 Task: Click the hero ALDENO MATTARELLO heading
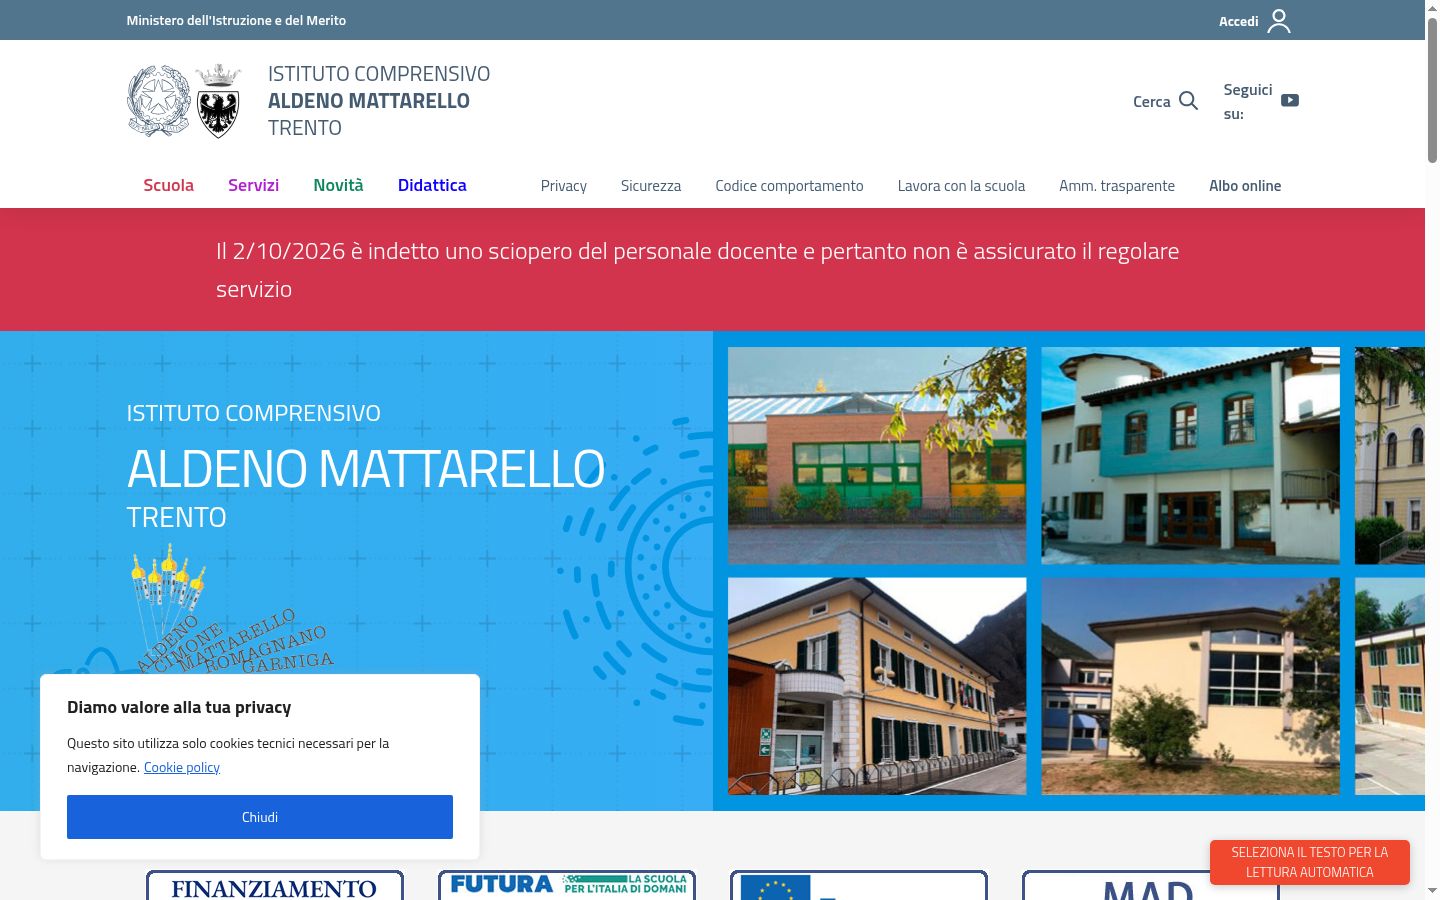(366, 468)
